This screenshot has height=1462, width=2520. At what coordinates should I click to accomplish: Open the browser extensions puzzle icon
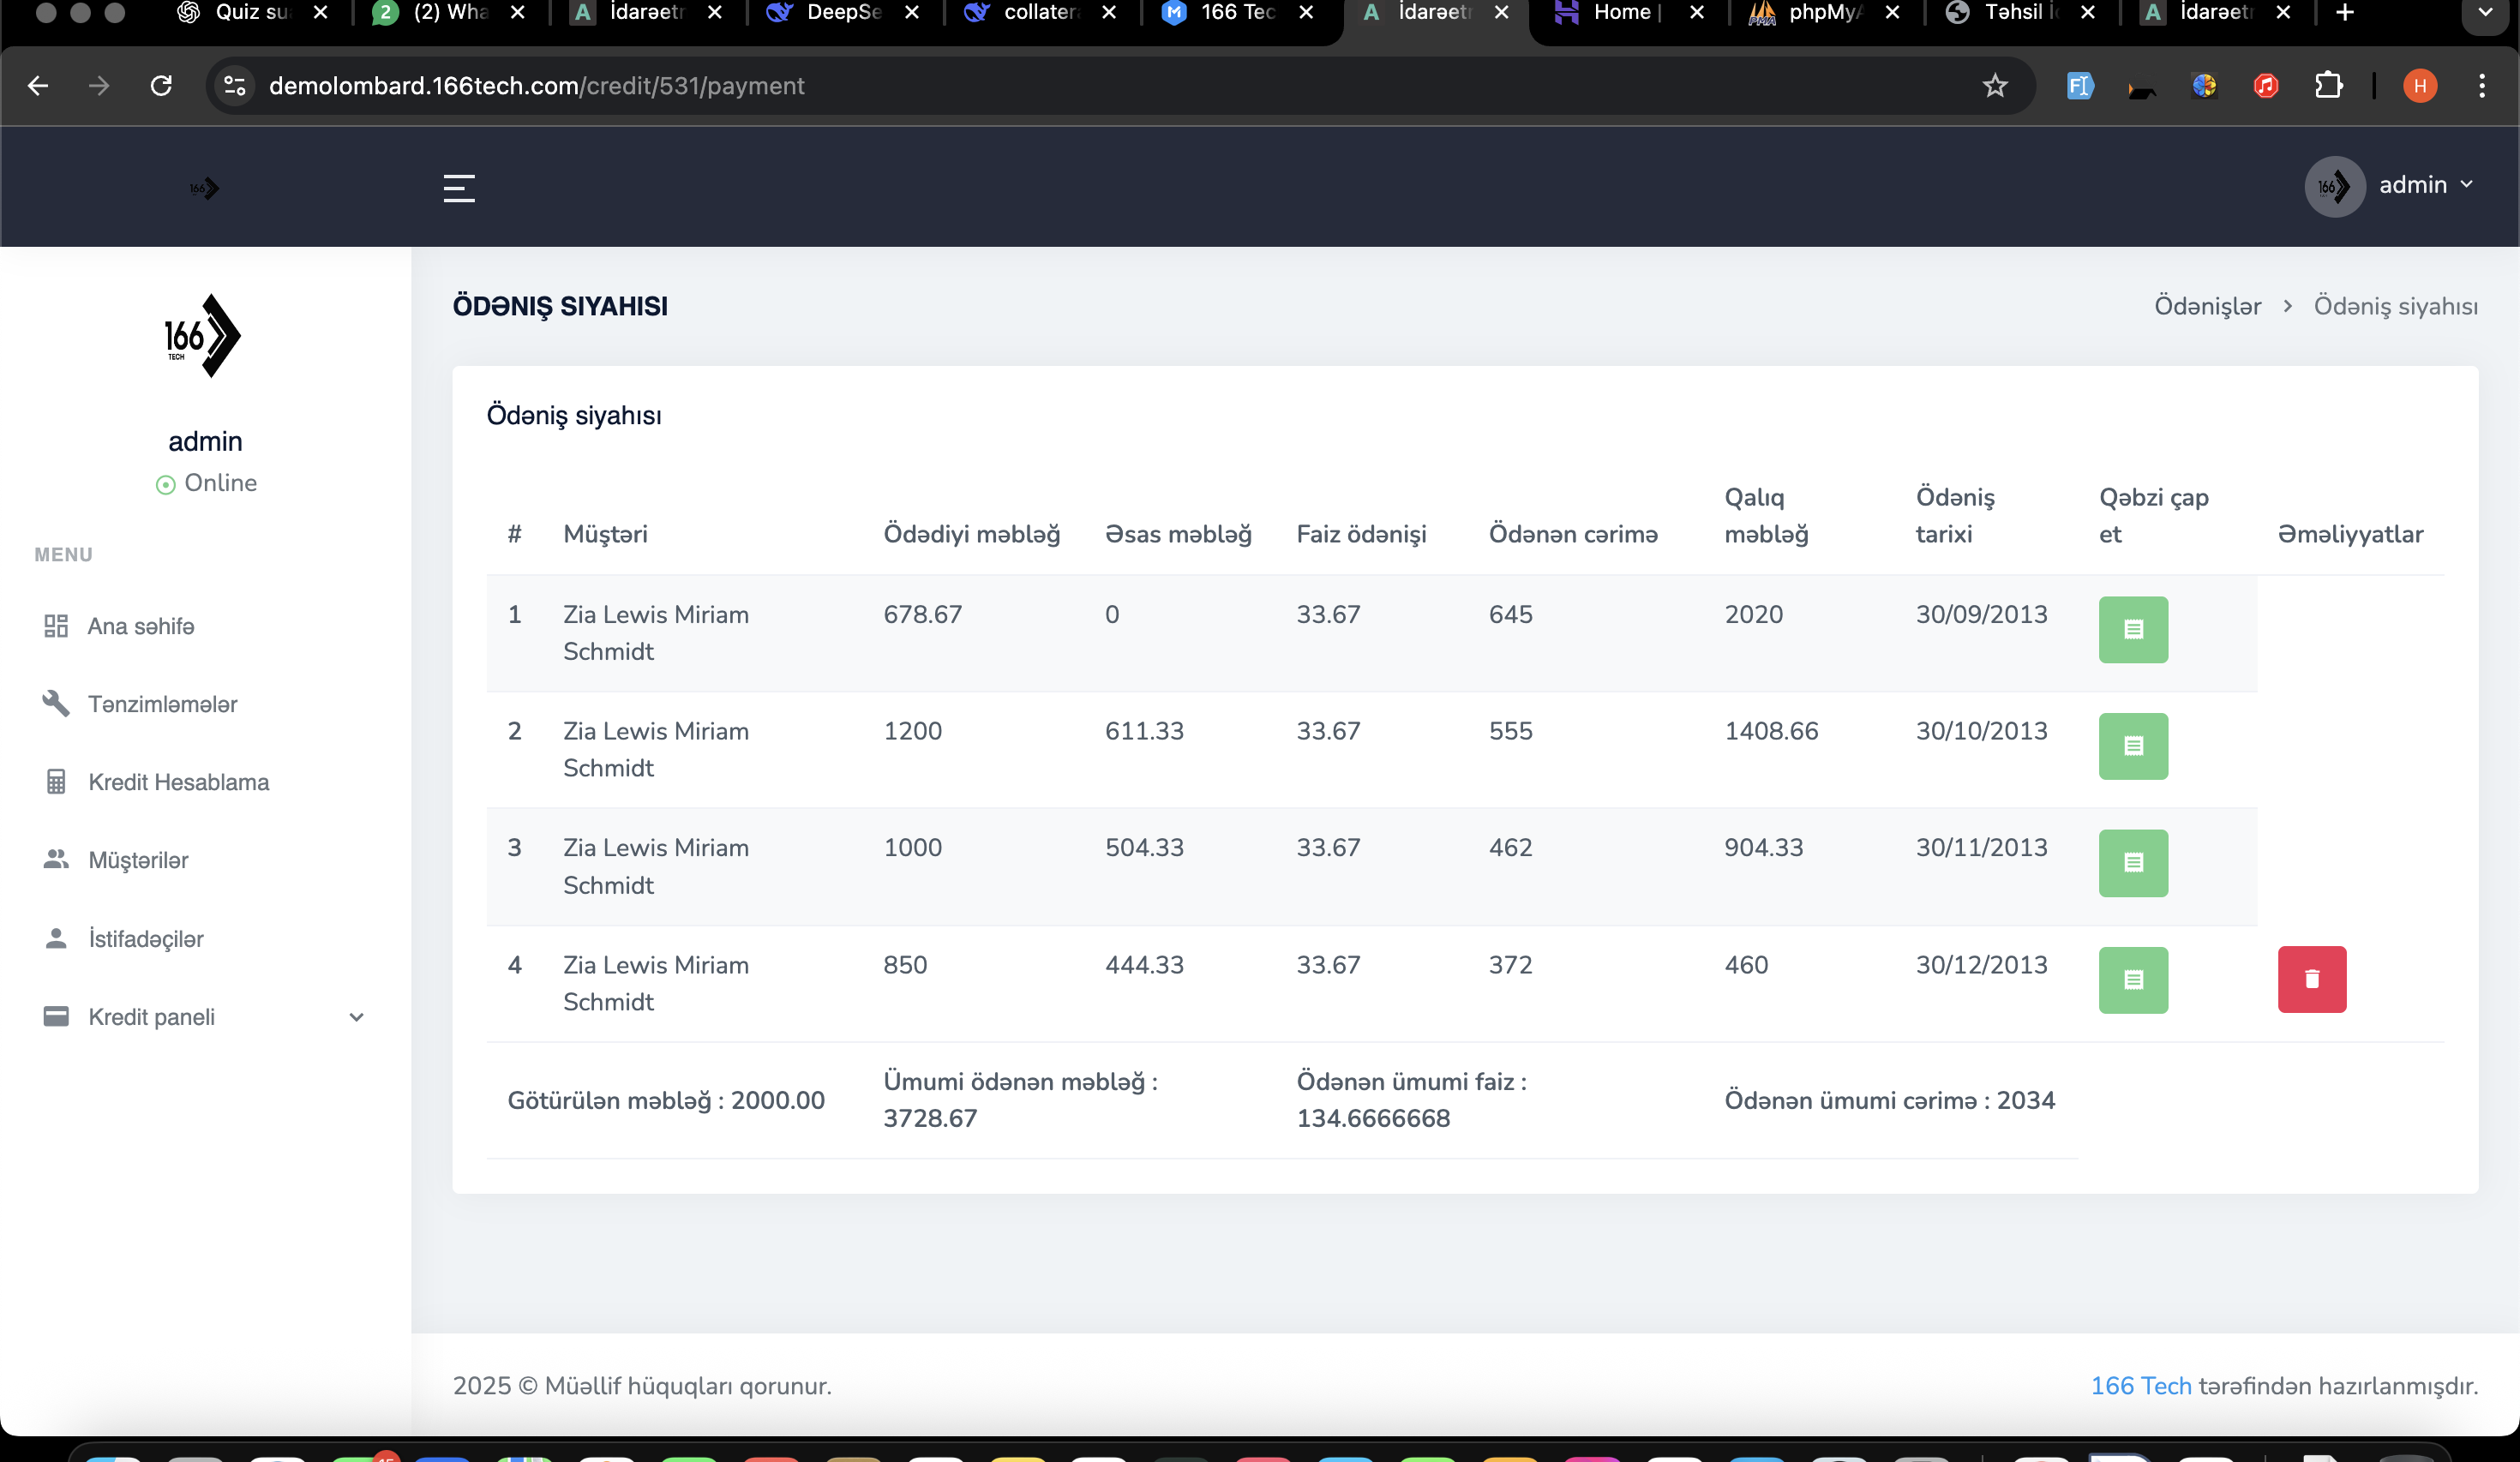click(2328, 86)
